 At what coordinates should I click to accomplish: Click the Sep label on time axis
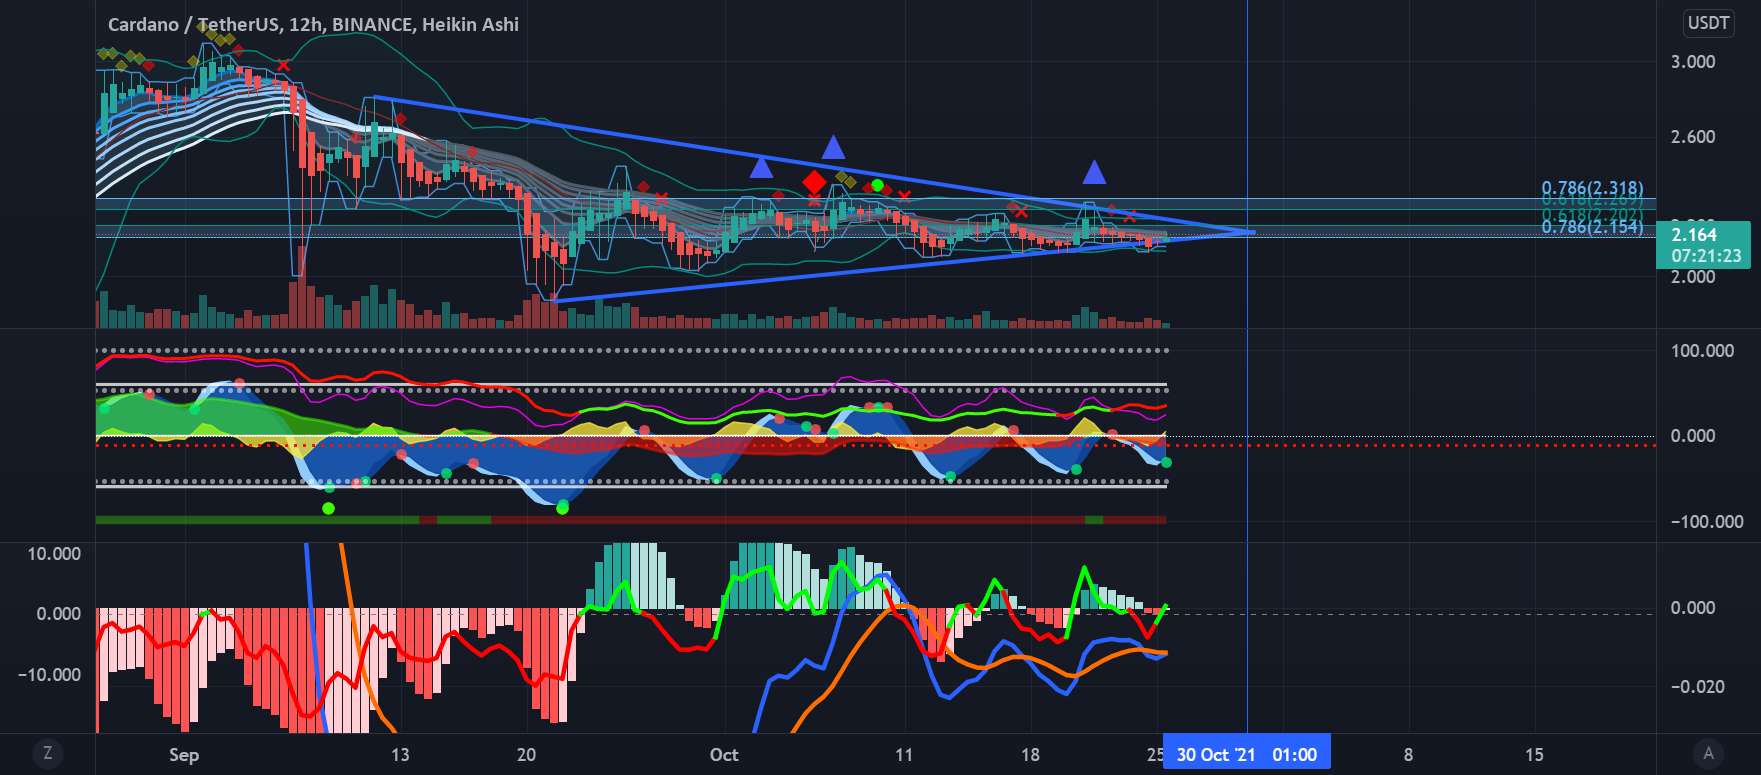point(184,755)
